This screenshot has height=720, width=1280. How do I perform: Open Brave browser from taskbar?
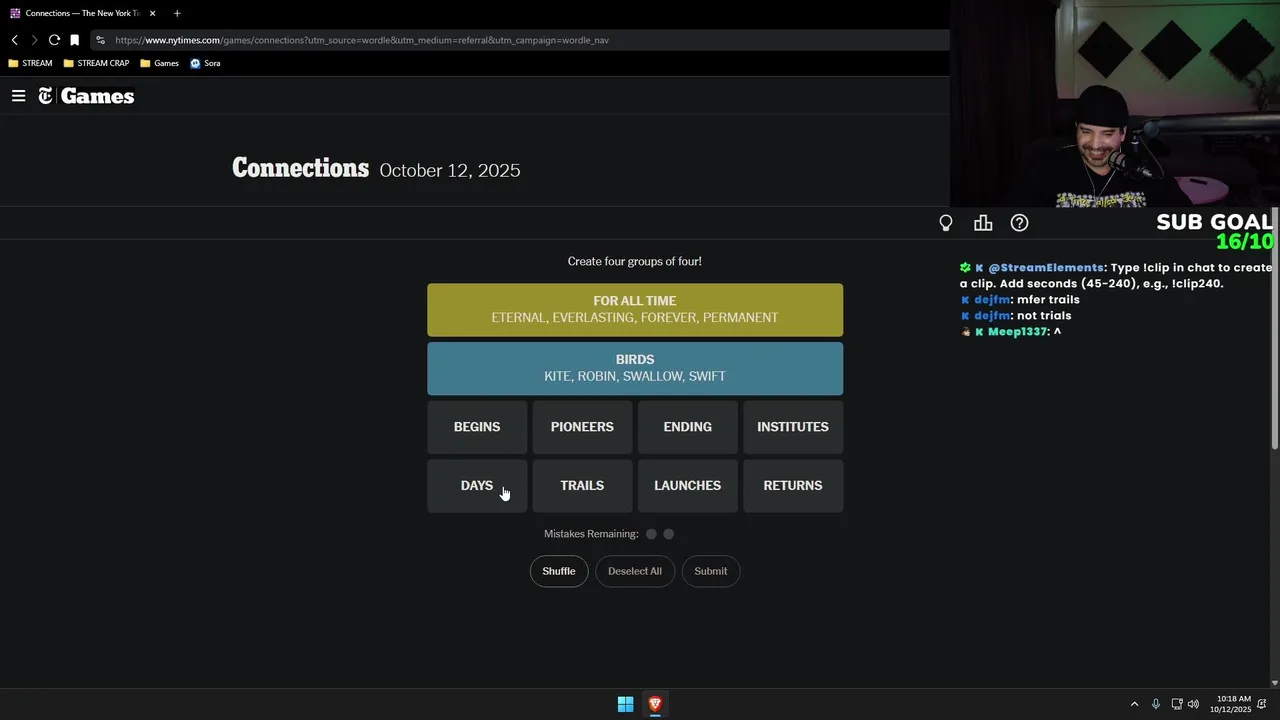pos(655,704)
